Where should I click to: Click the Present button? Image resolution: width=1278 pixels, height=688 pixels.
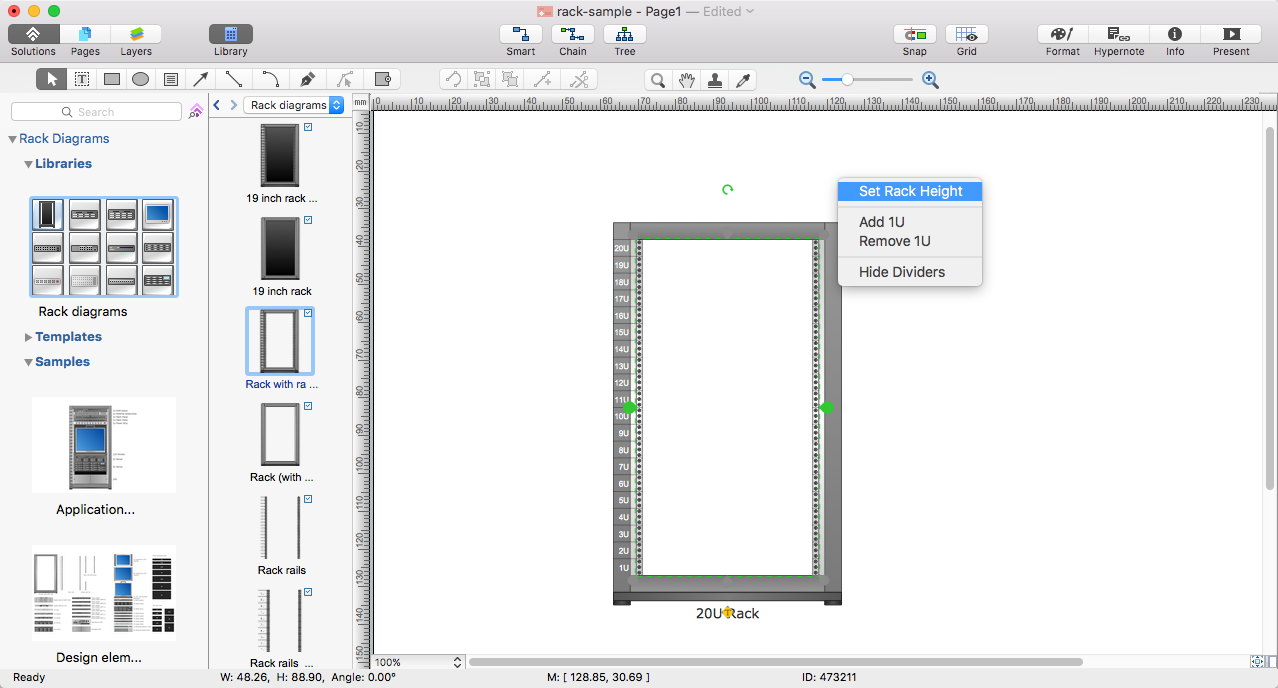[1230, 34]
